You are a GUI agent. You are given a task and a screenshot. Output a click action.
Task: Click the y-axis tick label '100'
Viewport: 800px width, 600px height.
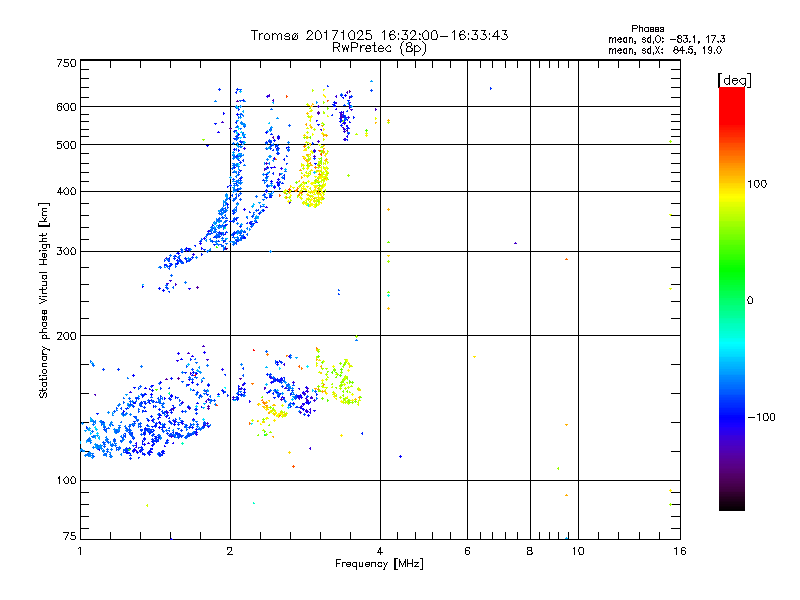[x=66, y=480]
